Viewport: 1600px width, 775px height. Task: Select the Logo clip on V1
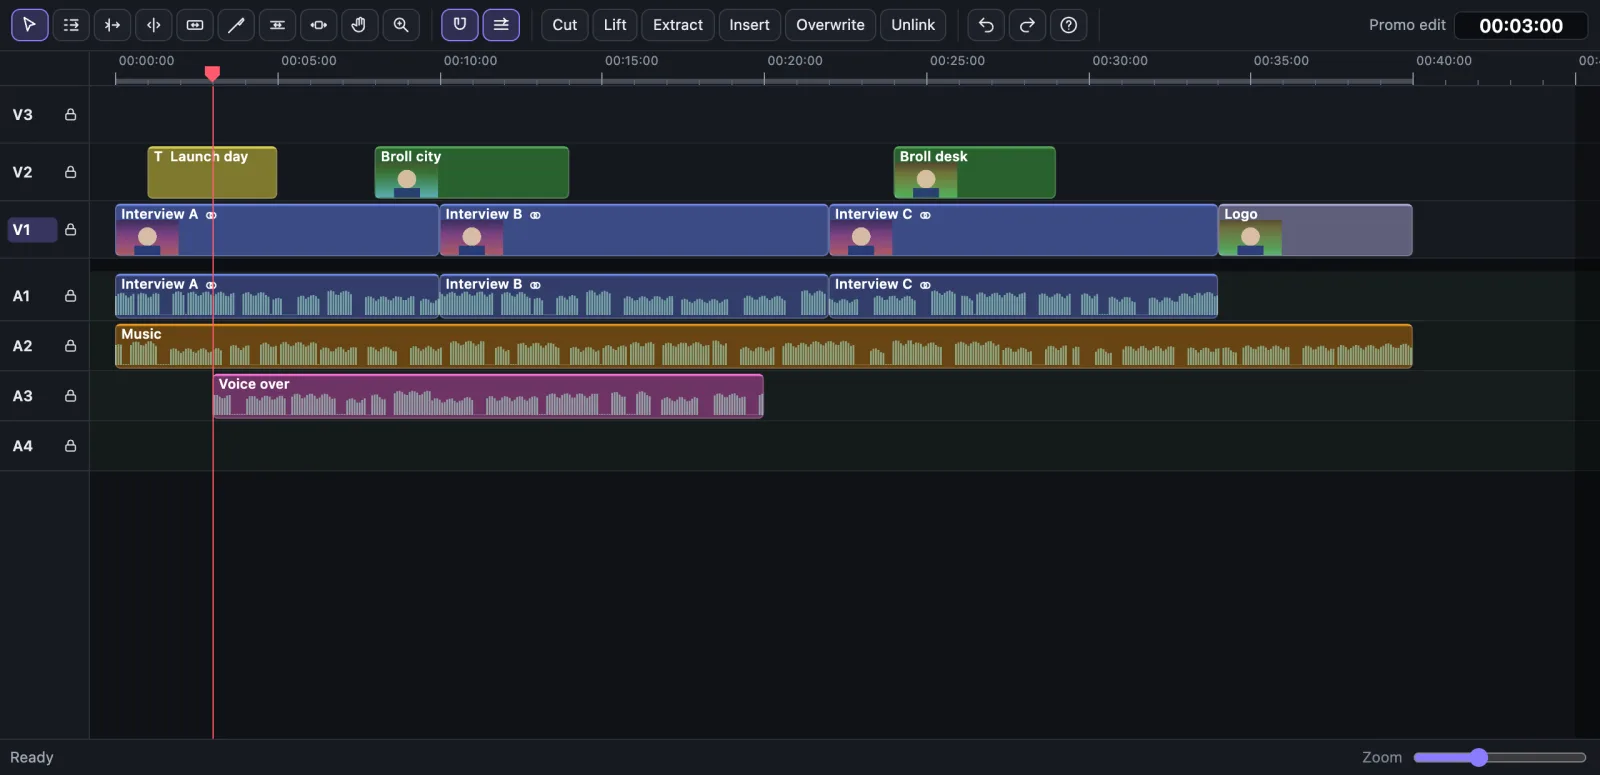[x=1315, y=230]
